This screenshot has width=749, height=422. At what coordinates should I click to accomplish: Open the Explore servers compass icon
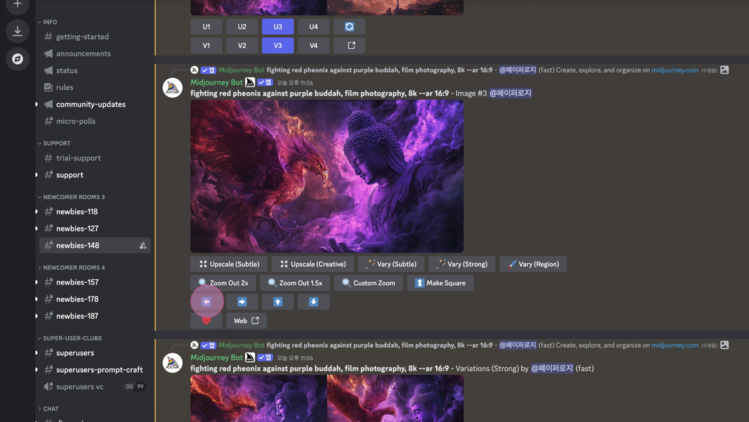tap(18, 59)
